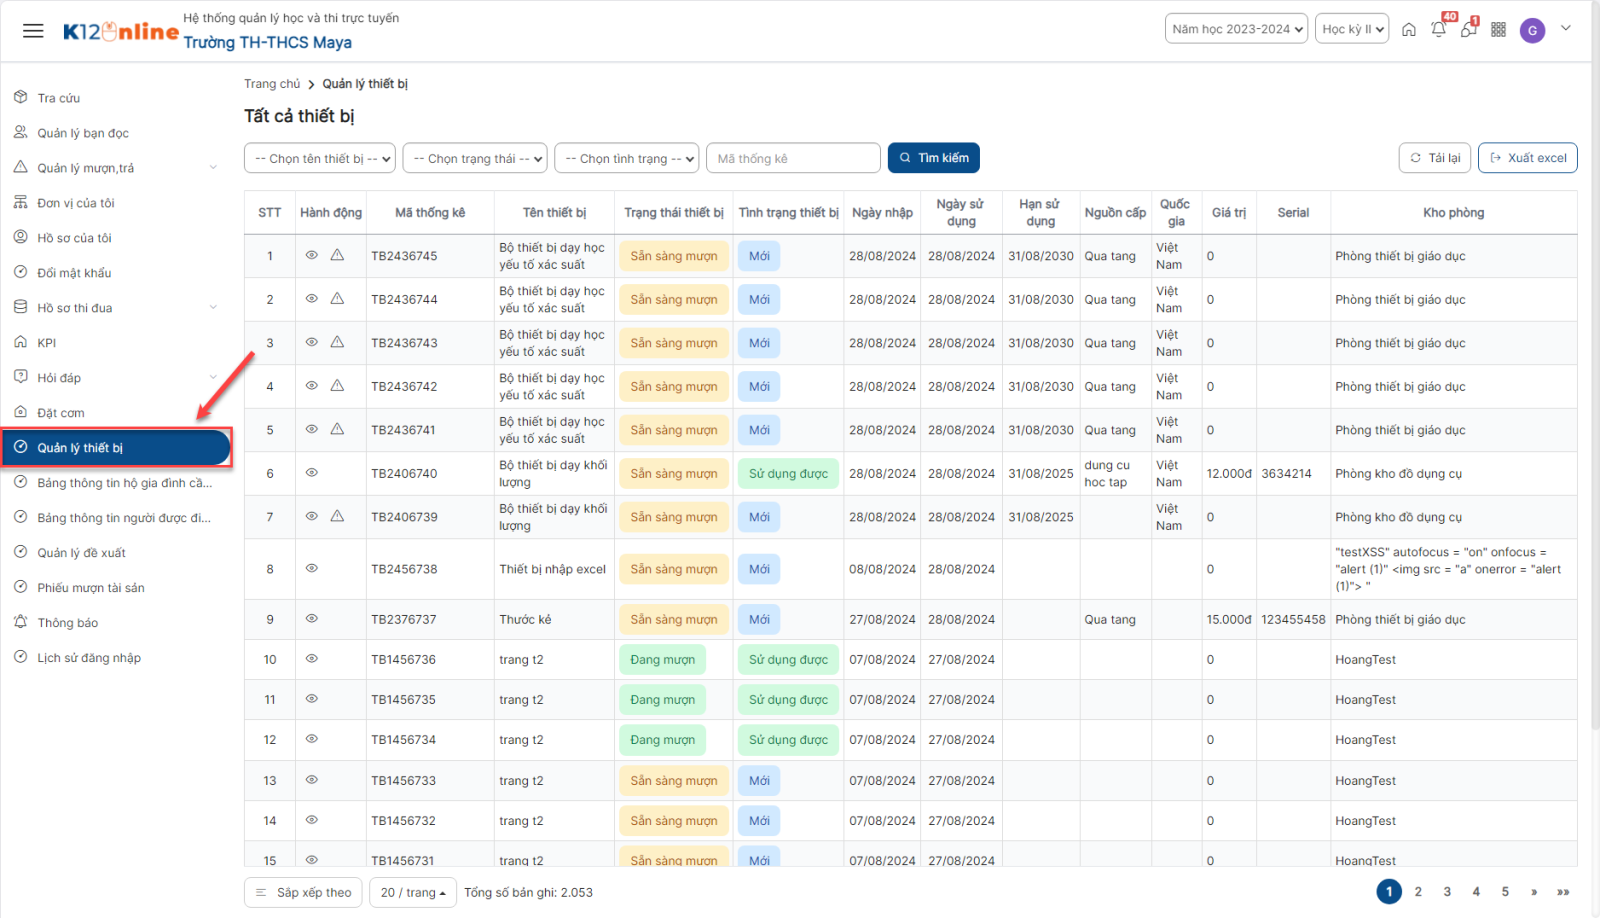
Task: View details eye icon for TB2376737
Action: point(312,618)
